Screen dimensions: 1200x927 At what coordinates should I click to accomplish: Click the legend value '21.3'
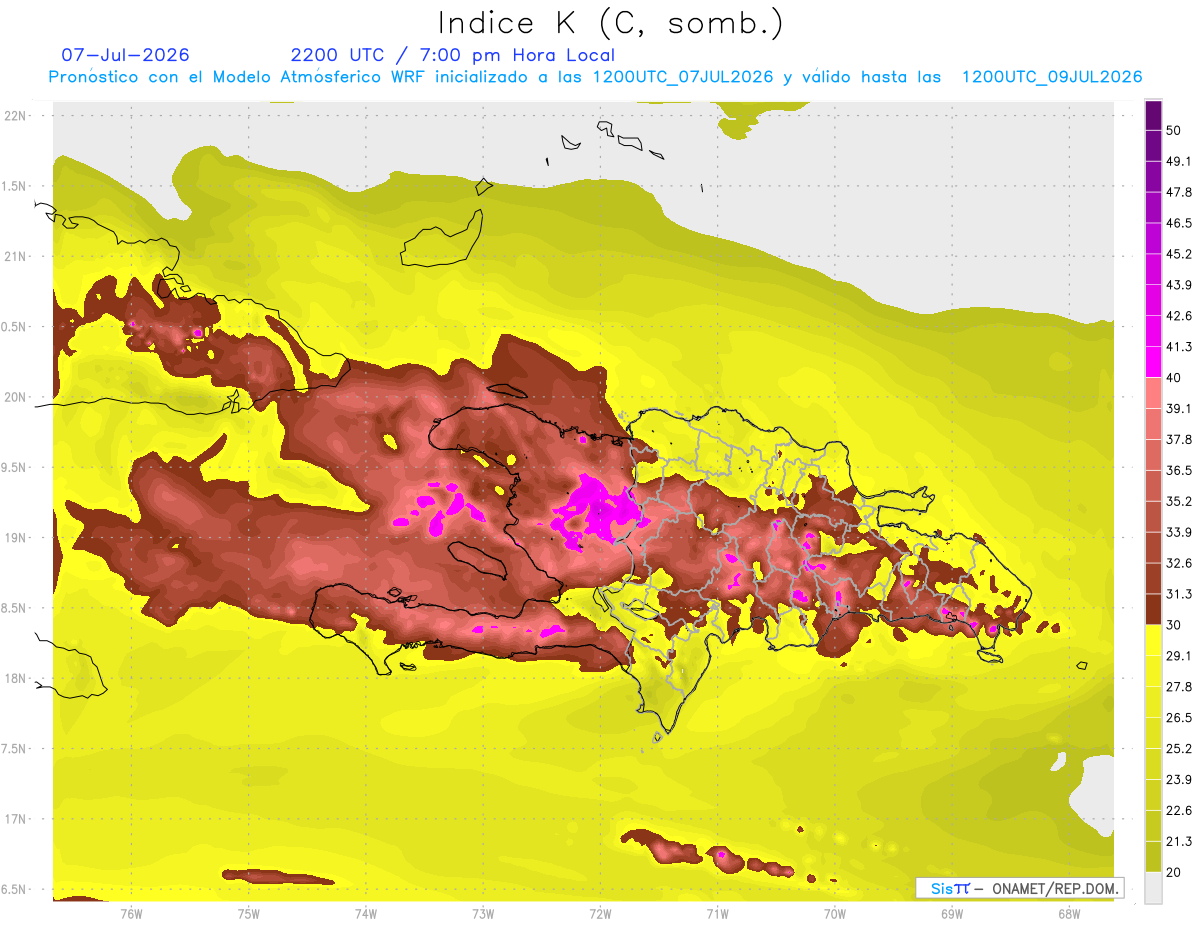pyautogui.click(x=1179, y=842)
